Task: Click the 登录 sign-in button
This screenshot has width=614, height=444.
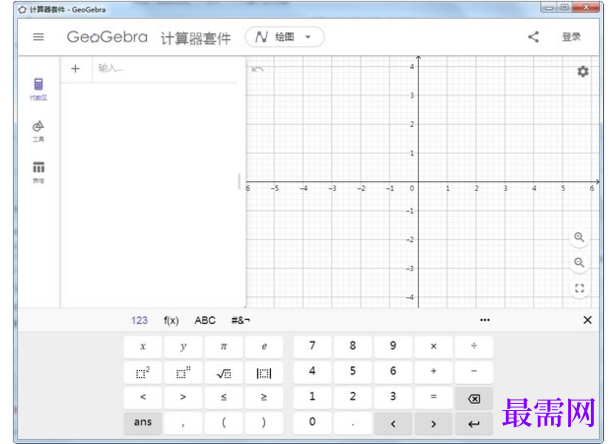Action: [x=571, y=37]
